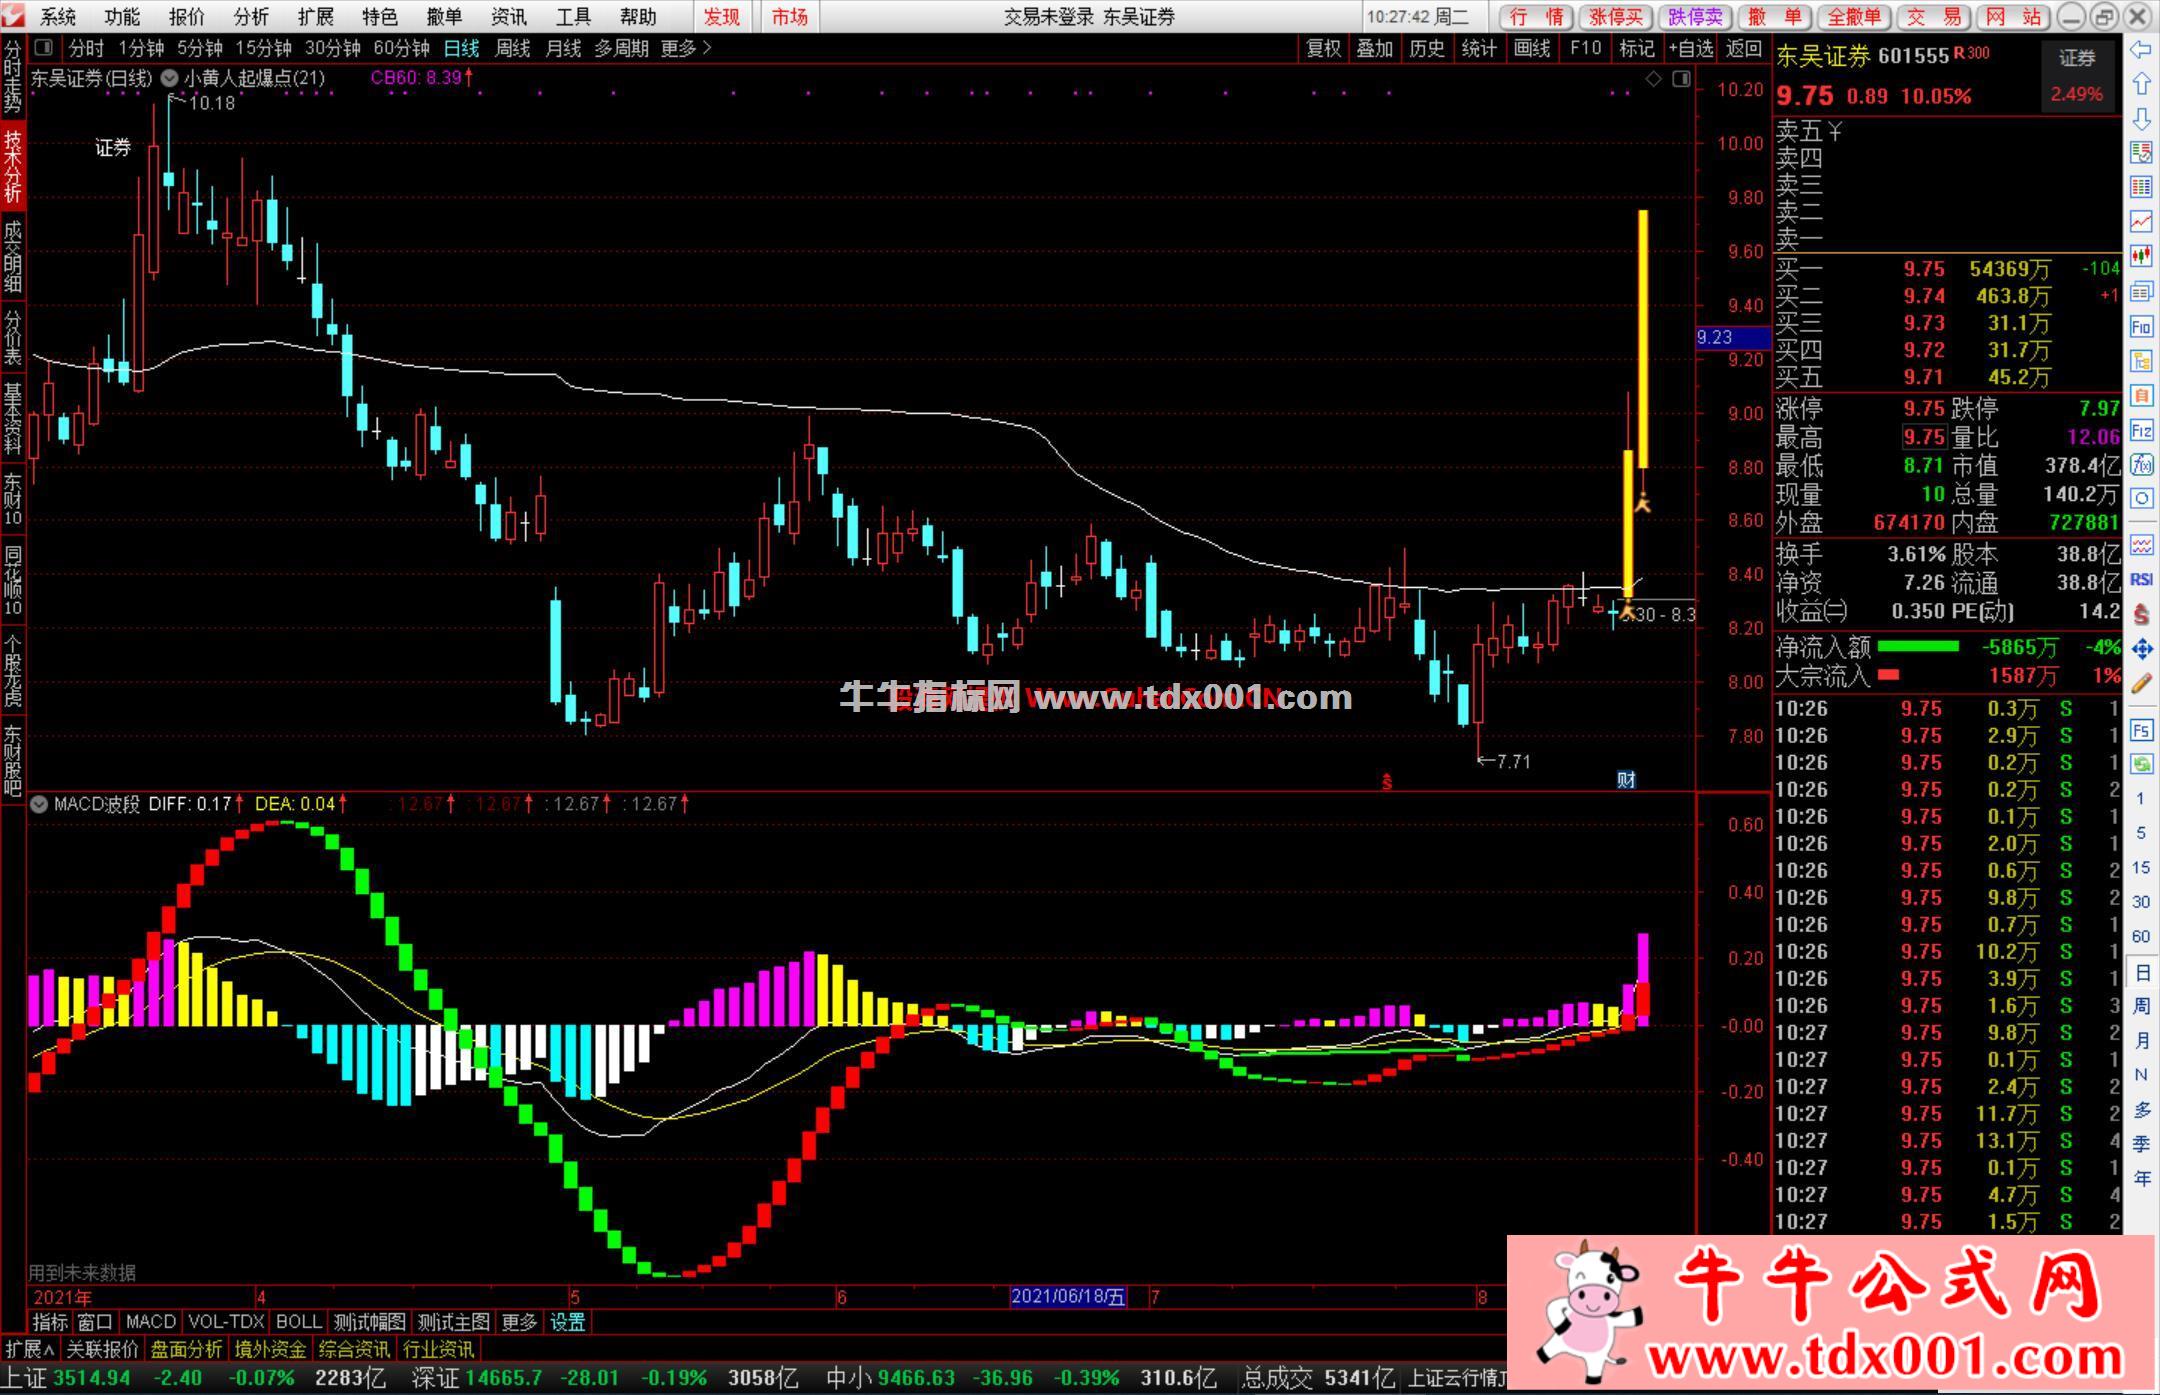This screenshot has height=1395, width=2160.
Task: Click the tree structure icon in right toolbar
Action: (2141, 361)
